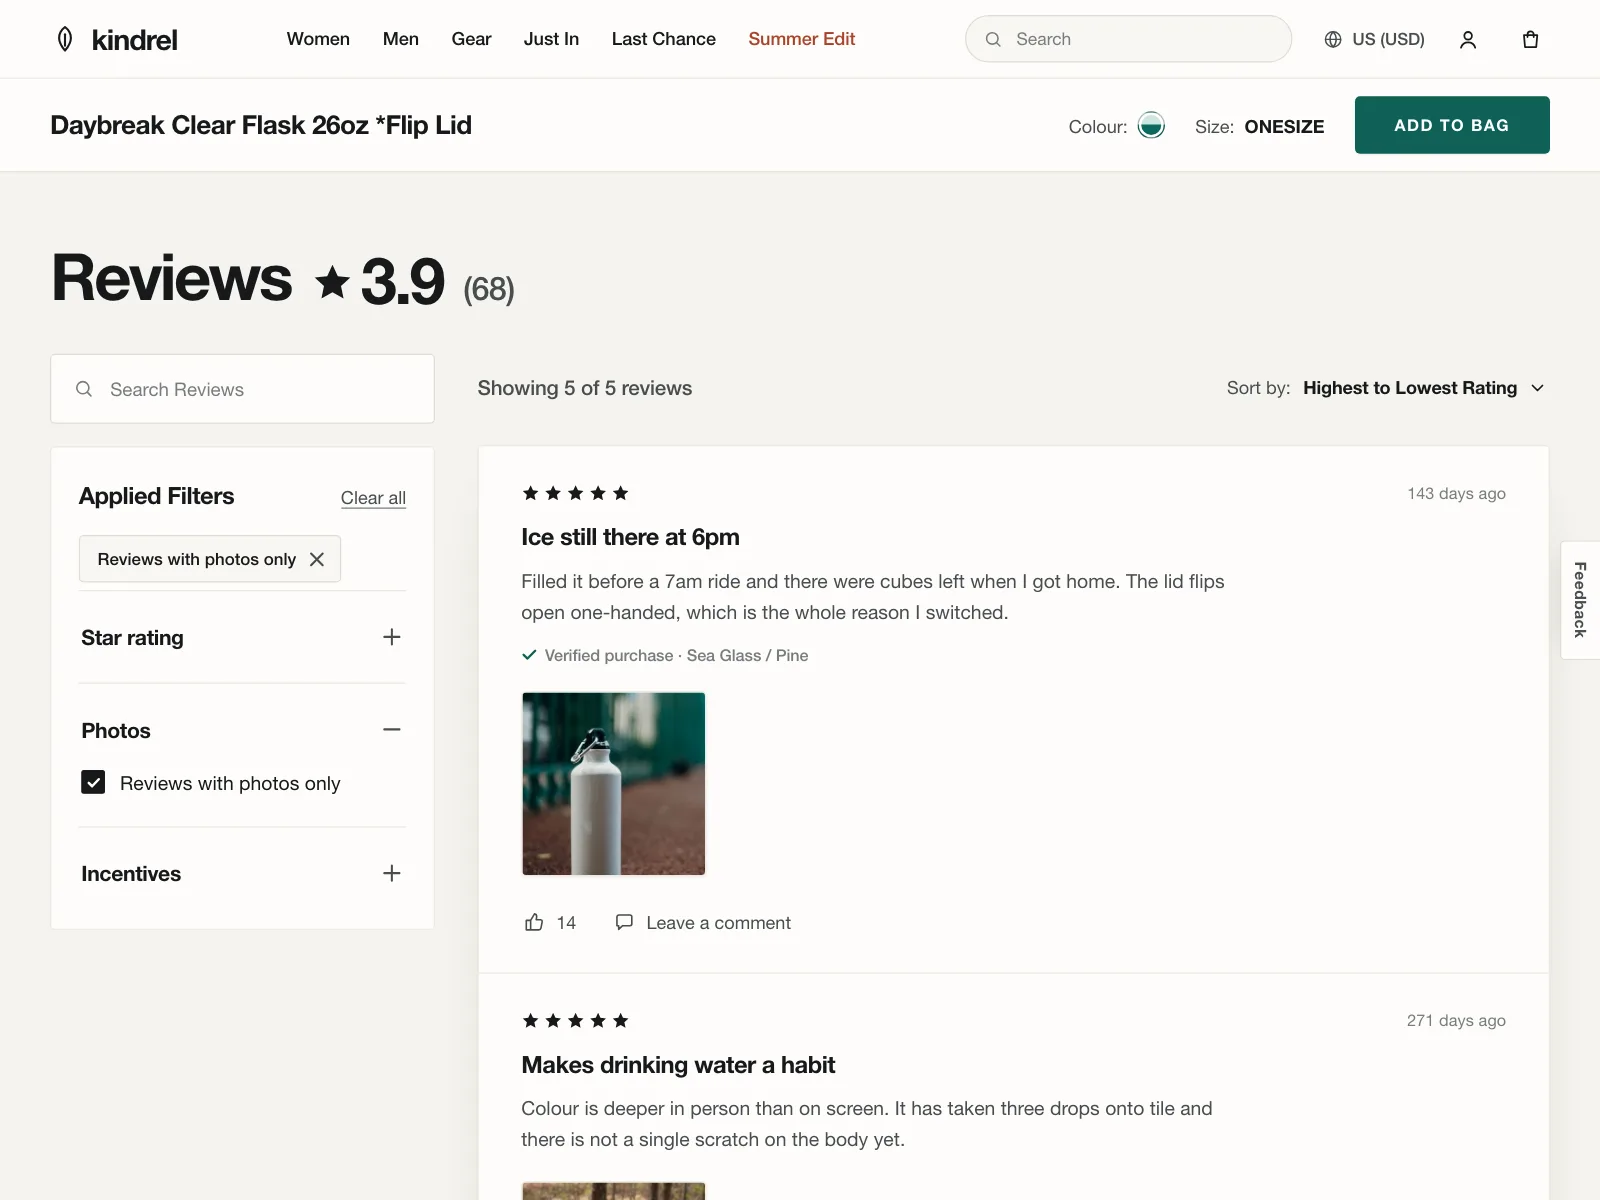Open the account profile icon
Viewport: 1600px width, 1200px height.
pyautogui.click(x=1468, y=39)
